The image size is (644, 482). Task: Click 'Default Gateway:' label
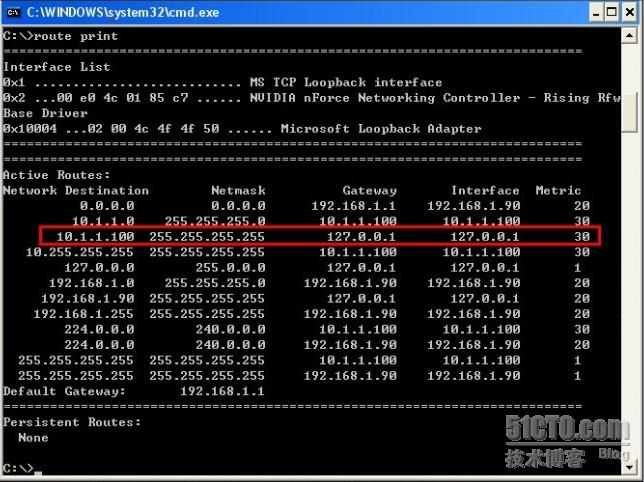click(64, 391)
